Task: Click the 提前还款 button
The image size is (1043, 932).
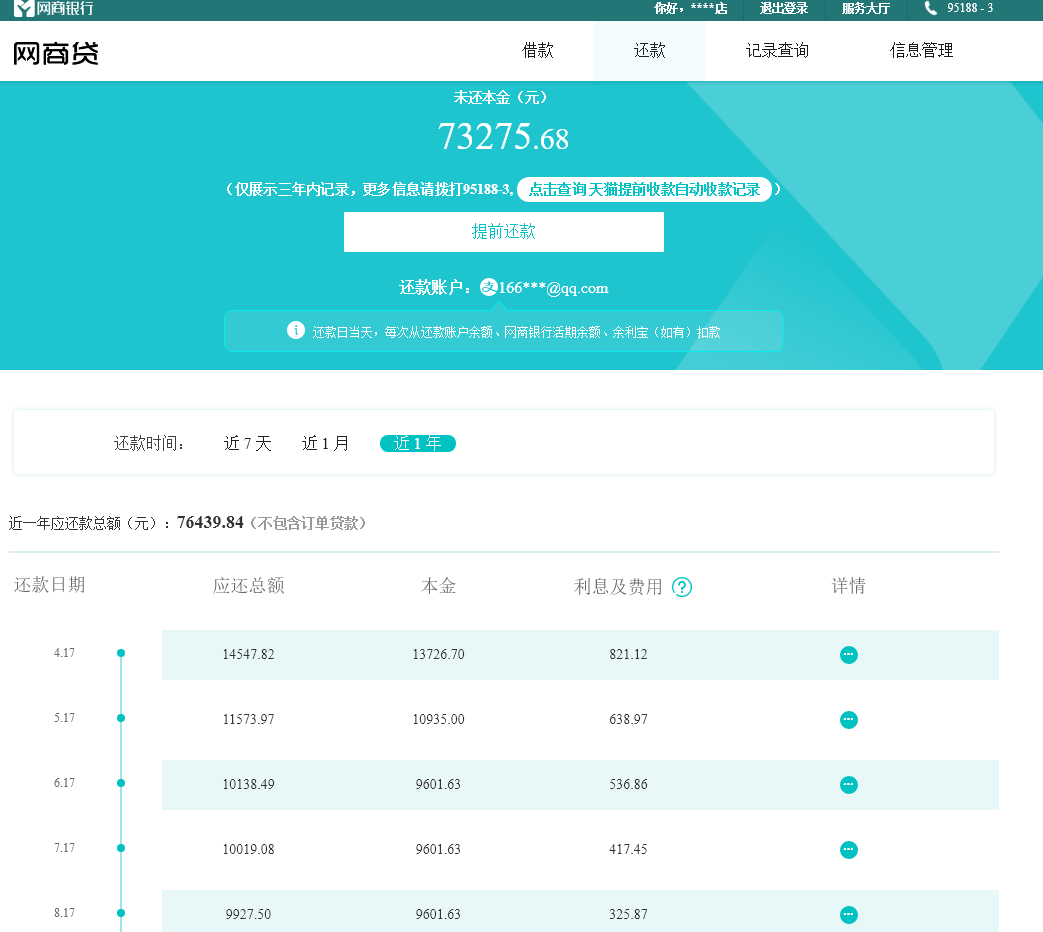Action: point(504,232)
